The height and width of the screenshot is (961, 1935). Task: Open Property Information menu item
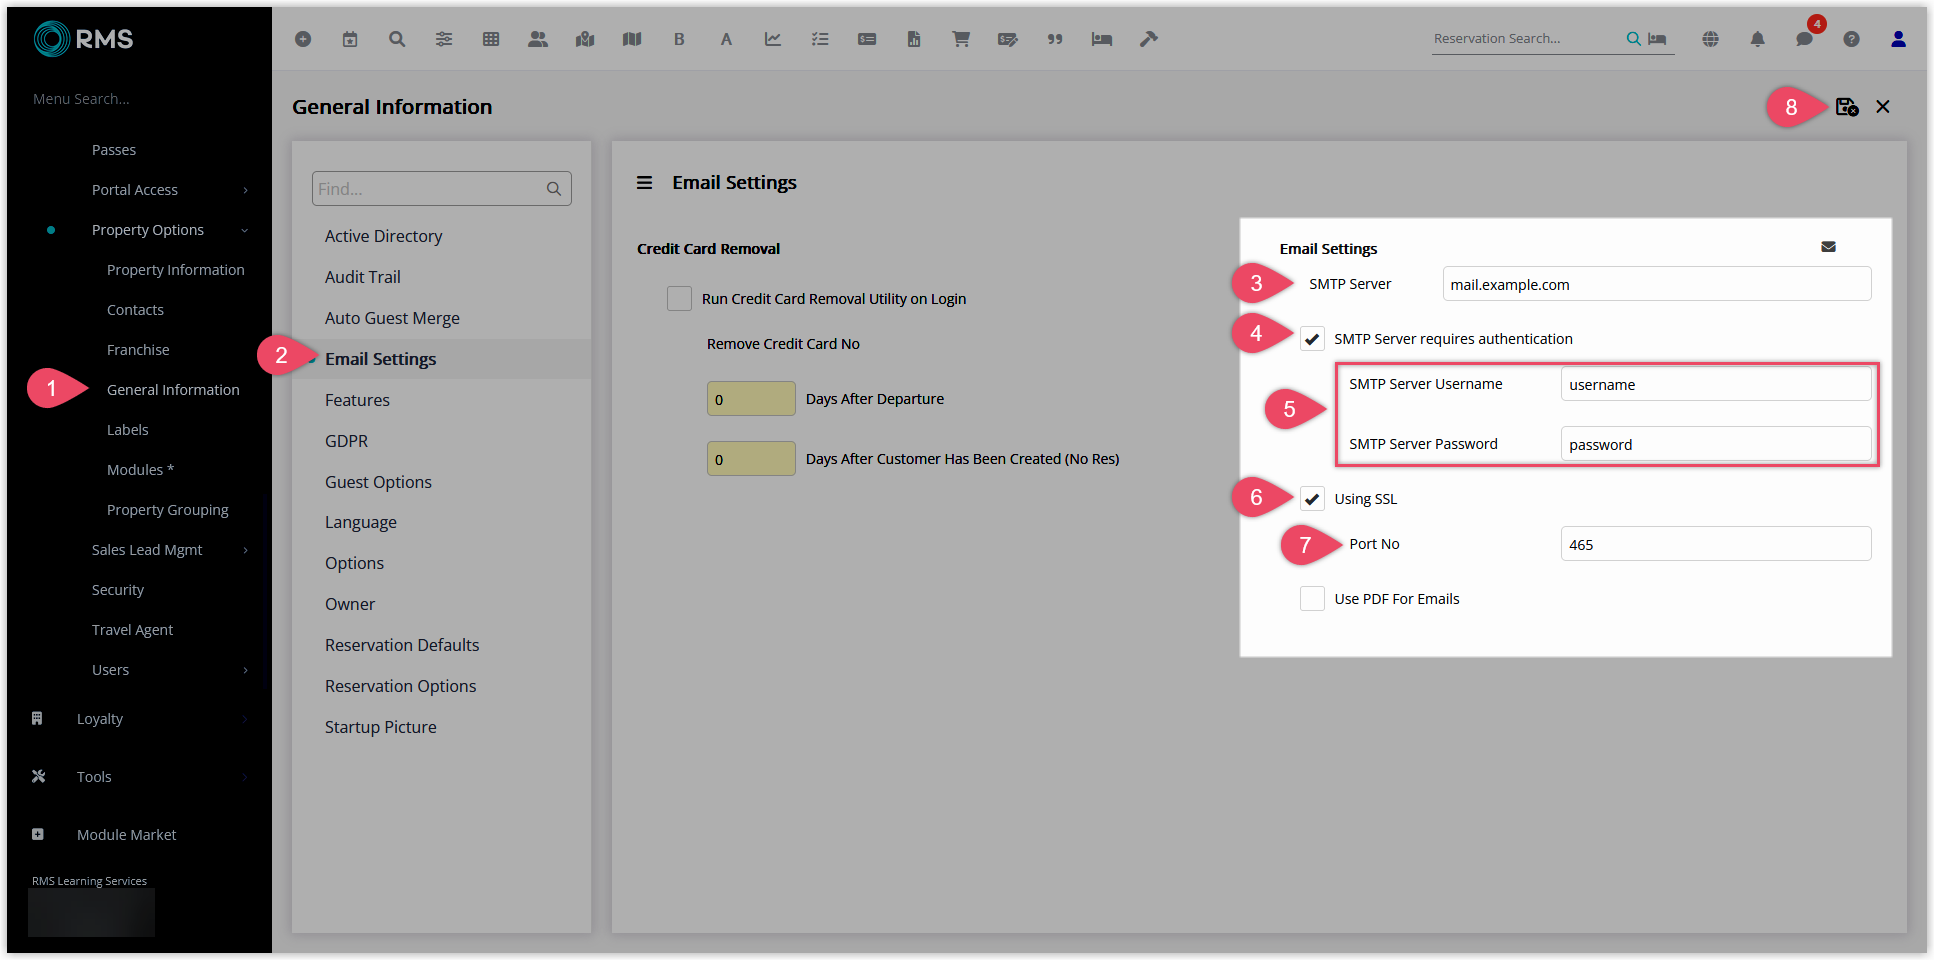(176, 270)
